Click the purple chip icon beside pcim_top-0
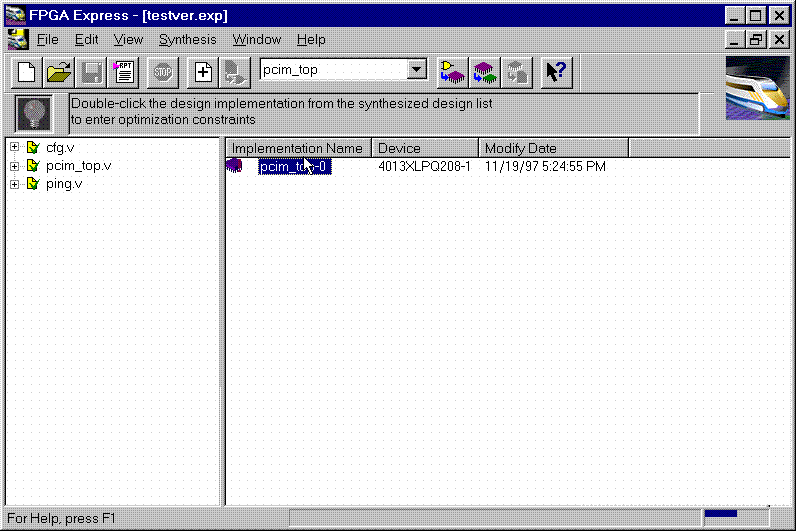796x531 pixels. (x=235, y=165)
